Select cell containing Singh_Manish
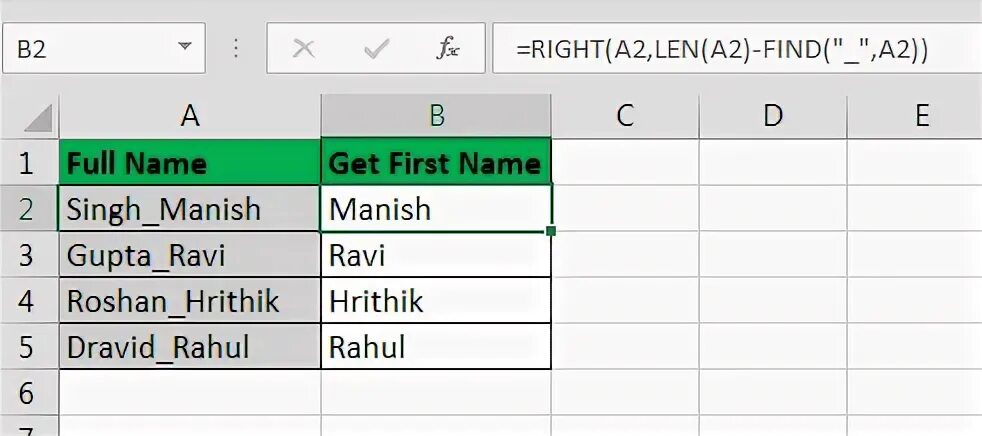 (x=190, y=209)
